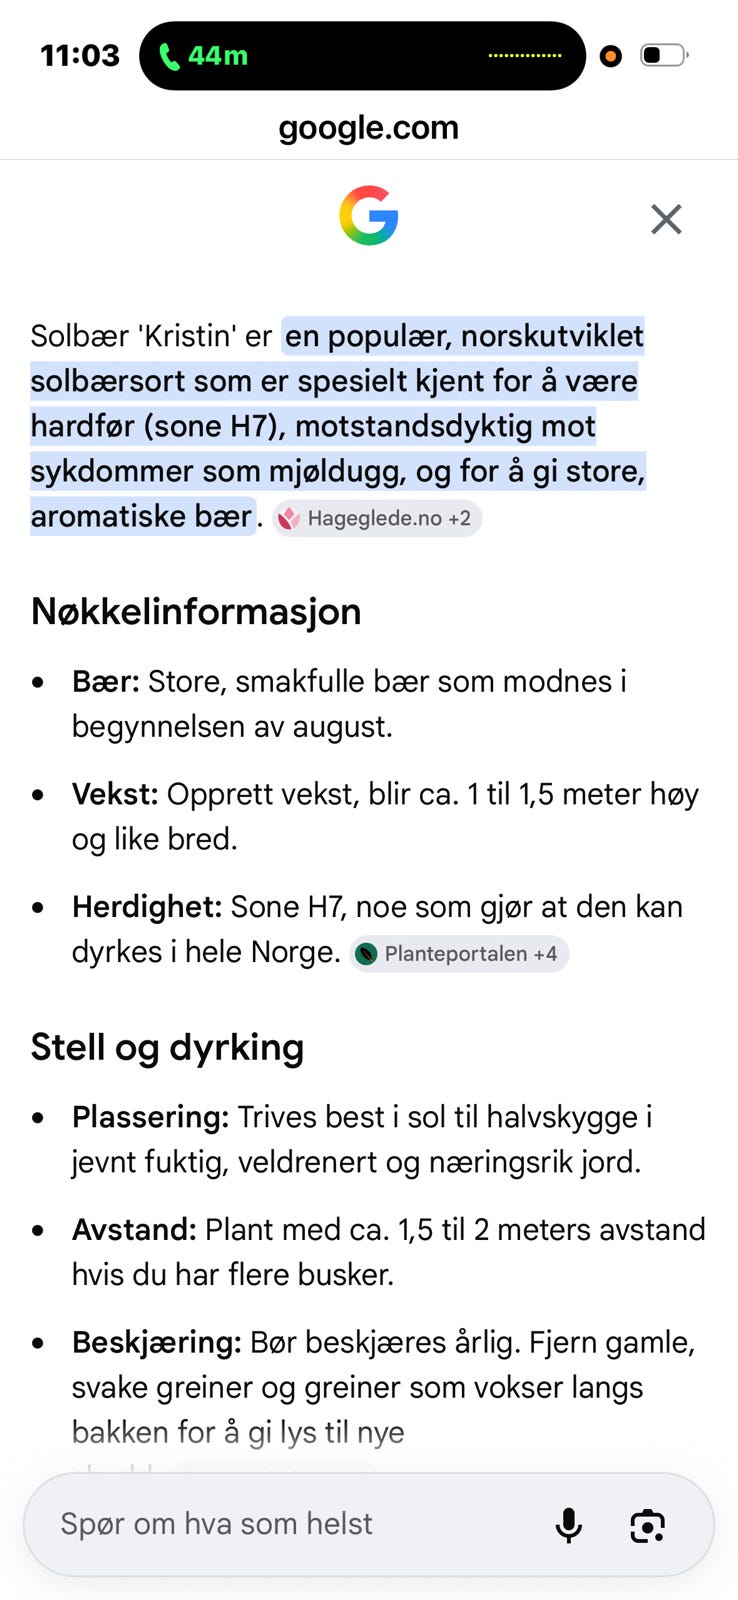Click the Planteportalen leaf favicon
This screenshot has width=738, height=1600.
(366, 954)
